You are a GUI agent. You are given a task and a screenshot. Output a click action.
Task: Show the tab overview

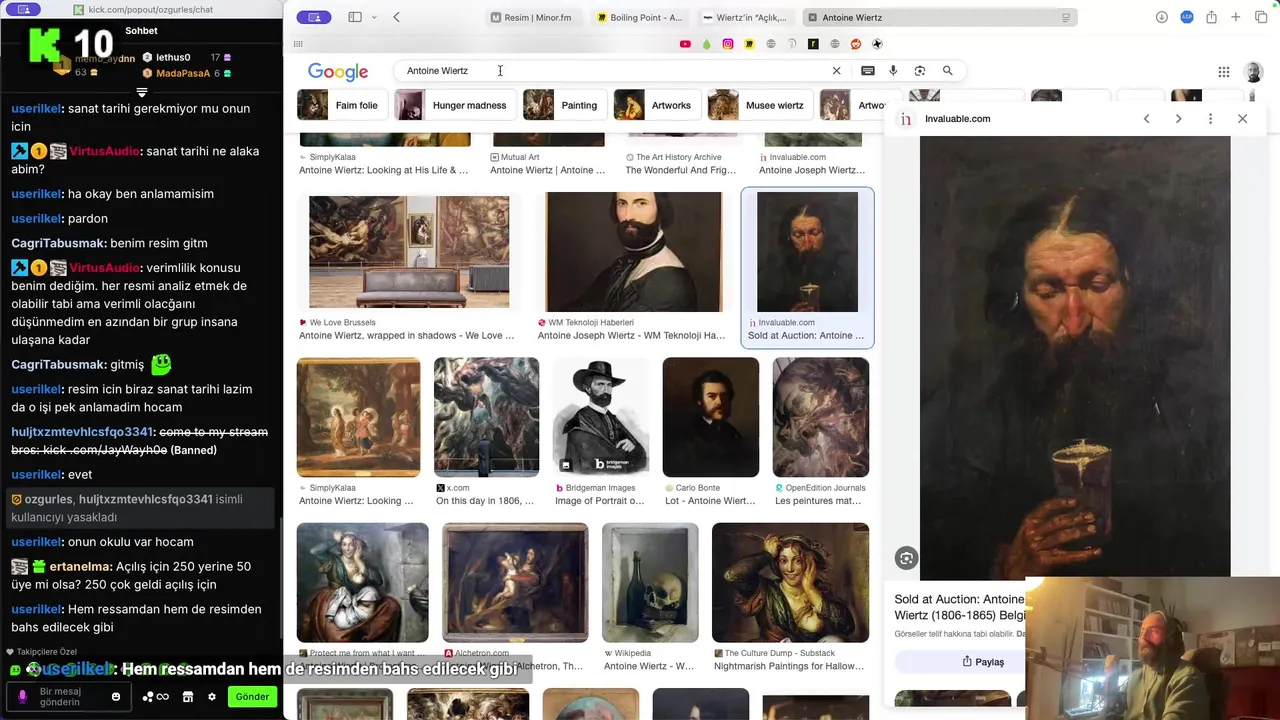1261,17
